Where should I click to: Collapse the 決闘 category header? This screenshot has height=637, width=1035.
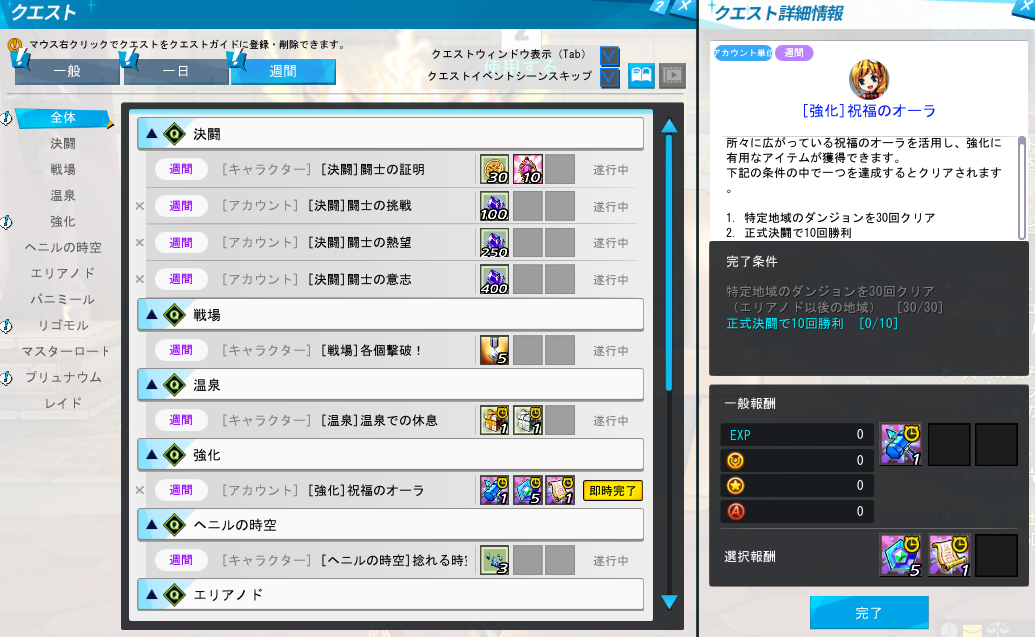390,133
